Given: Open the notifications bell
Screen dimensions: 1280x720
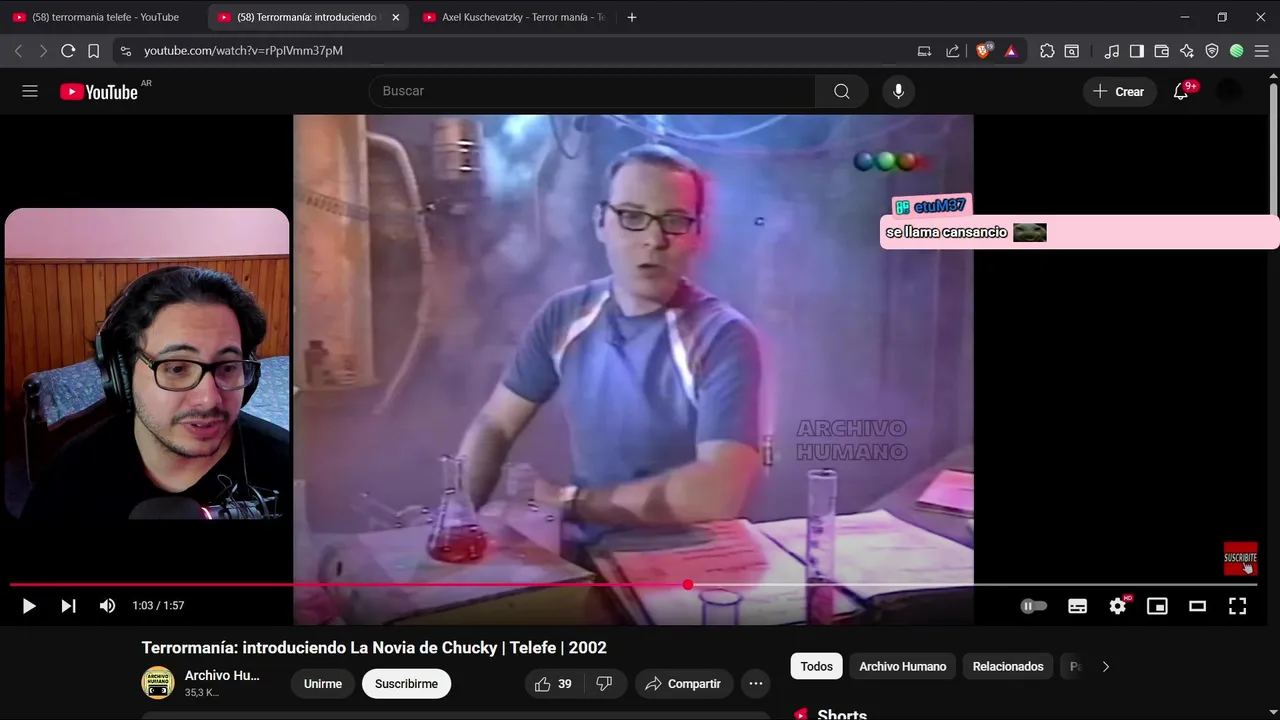Looking at the screenshot, I should pyautogui.click(x=1181, y=91).
